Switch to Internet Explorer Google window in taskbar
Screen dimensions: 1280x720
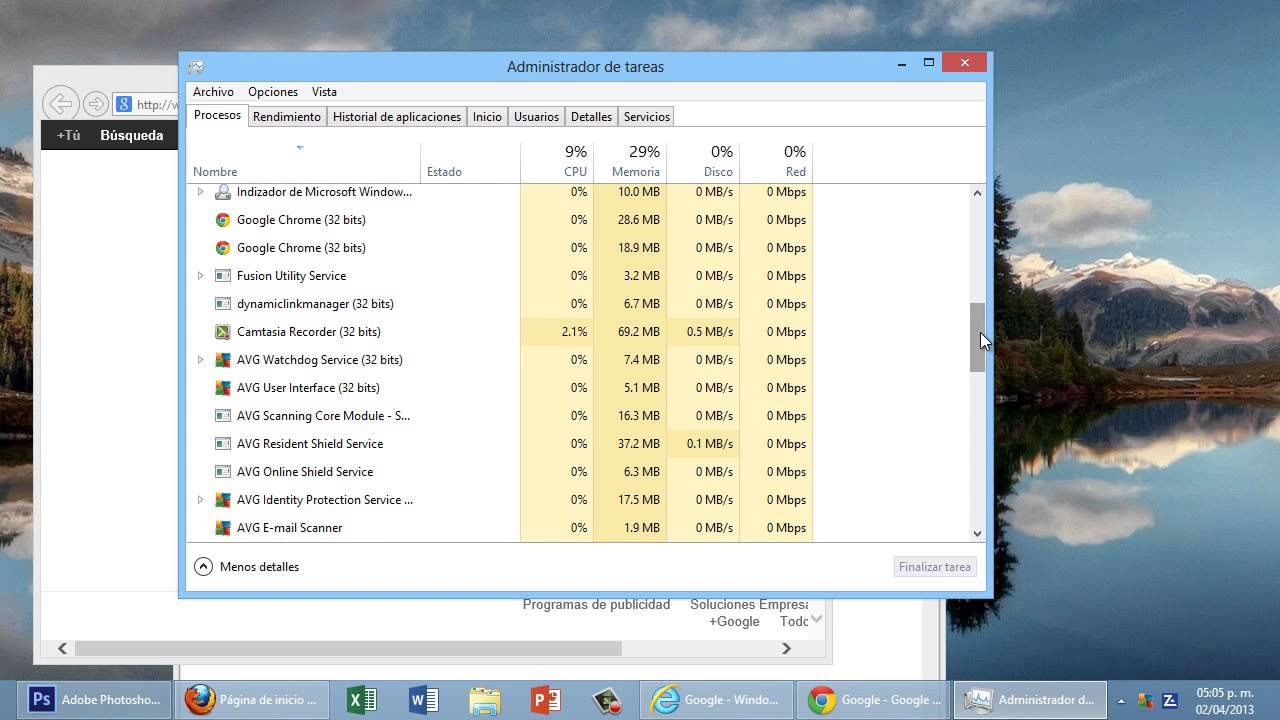pos(717,700)
